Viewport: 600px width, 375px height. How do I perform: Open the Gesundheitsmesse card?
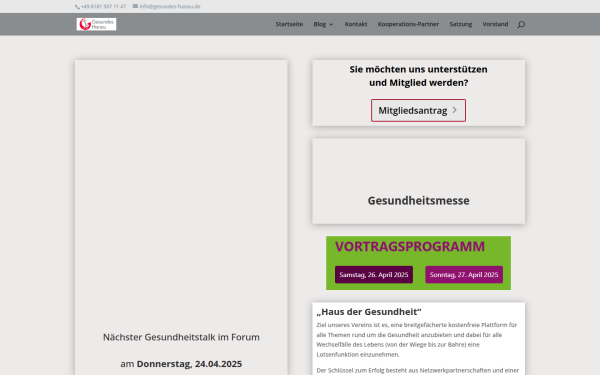(419, 181)
